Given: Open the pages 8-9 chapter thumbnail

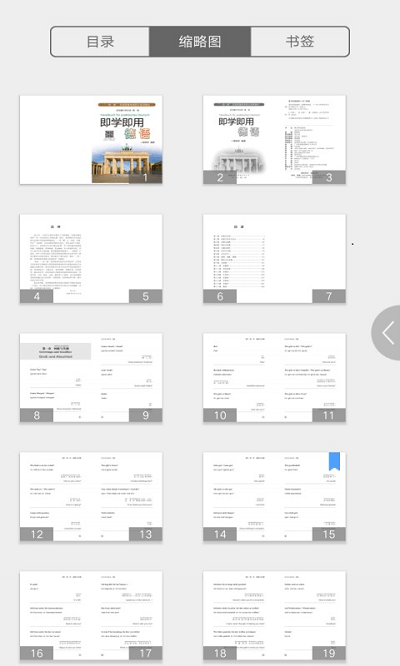Looking at the screenshot, I should pos(91,378).
